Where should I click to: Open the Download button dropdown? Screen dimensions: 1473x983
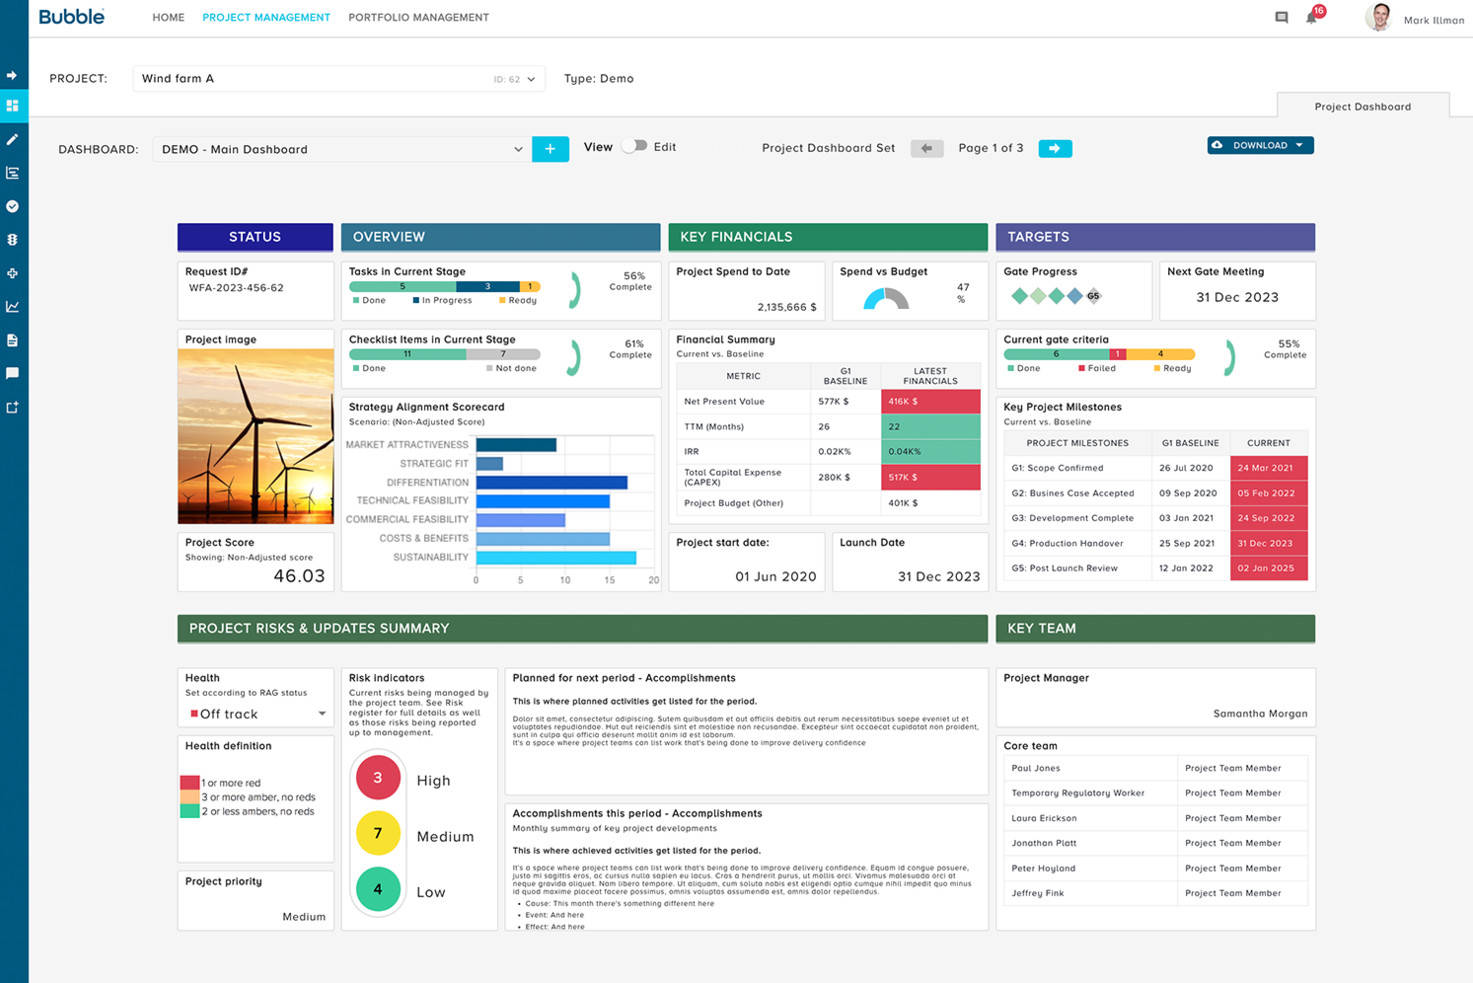coord(1260,145)
